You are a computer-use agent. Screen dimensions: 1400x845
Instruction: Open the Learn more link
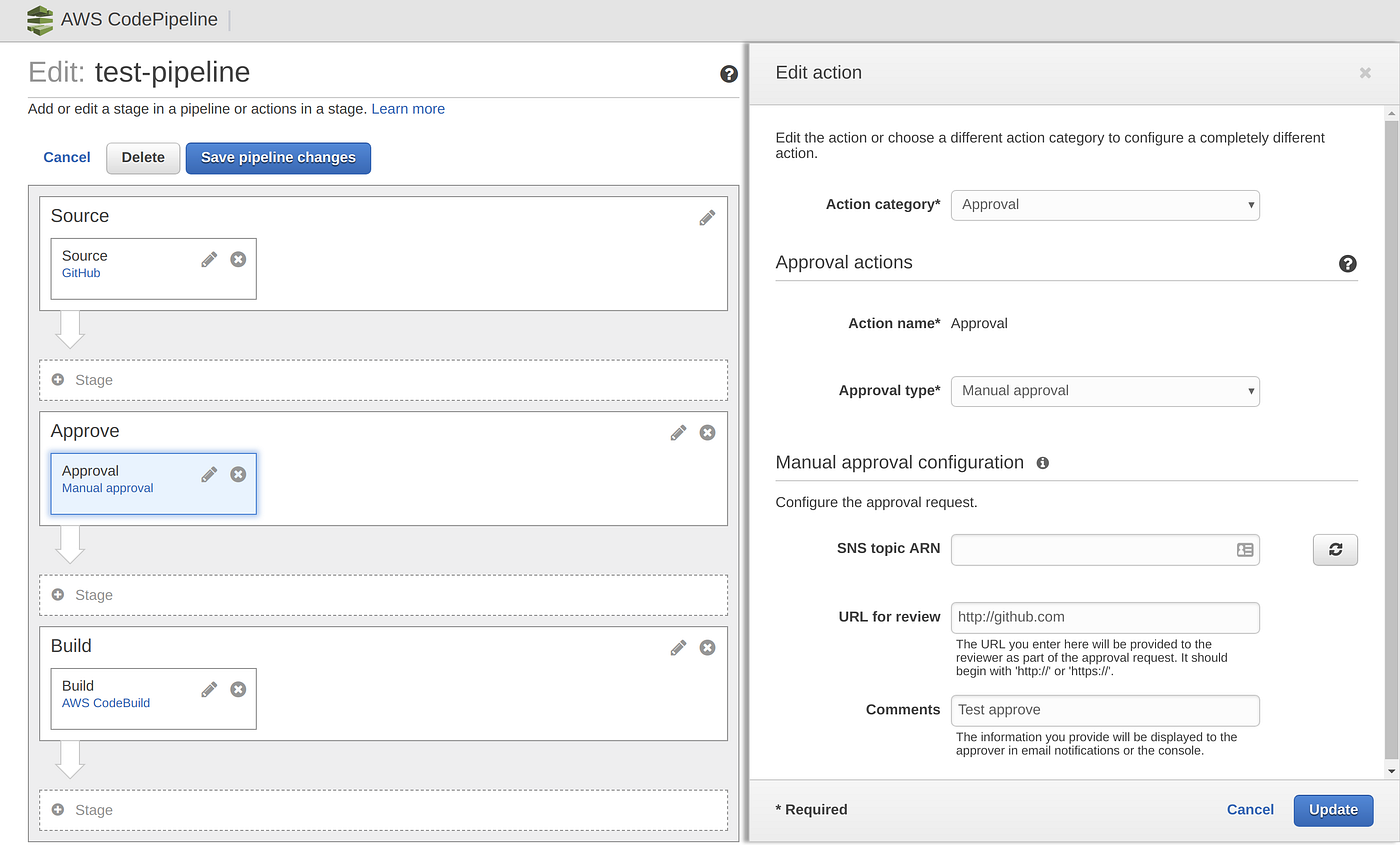click(408, 109)
